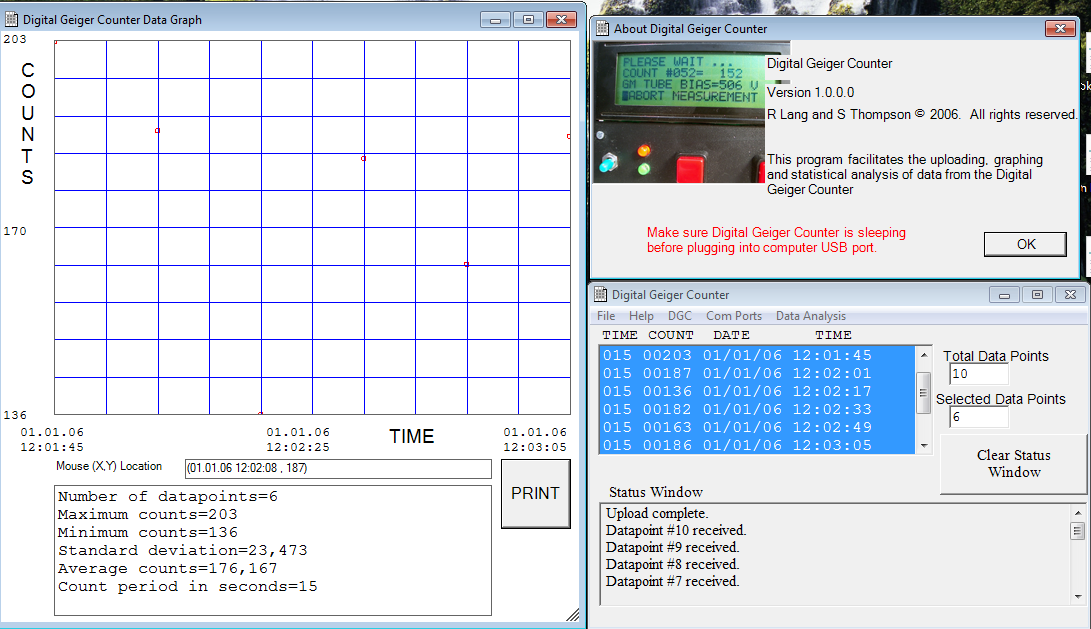The width and height of the screenshot is (1091, 629).
Task: Click the Data Graph window title bar icon
Action: click(12, 19)
